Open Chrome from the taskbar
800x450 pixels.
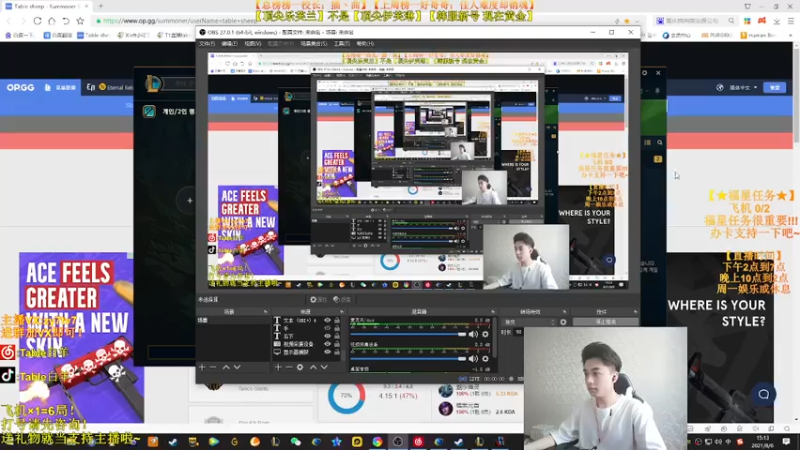coord(378,441)
